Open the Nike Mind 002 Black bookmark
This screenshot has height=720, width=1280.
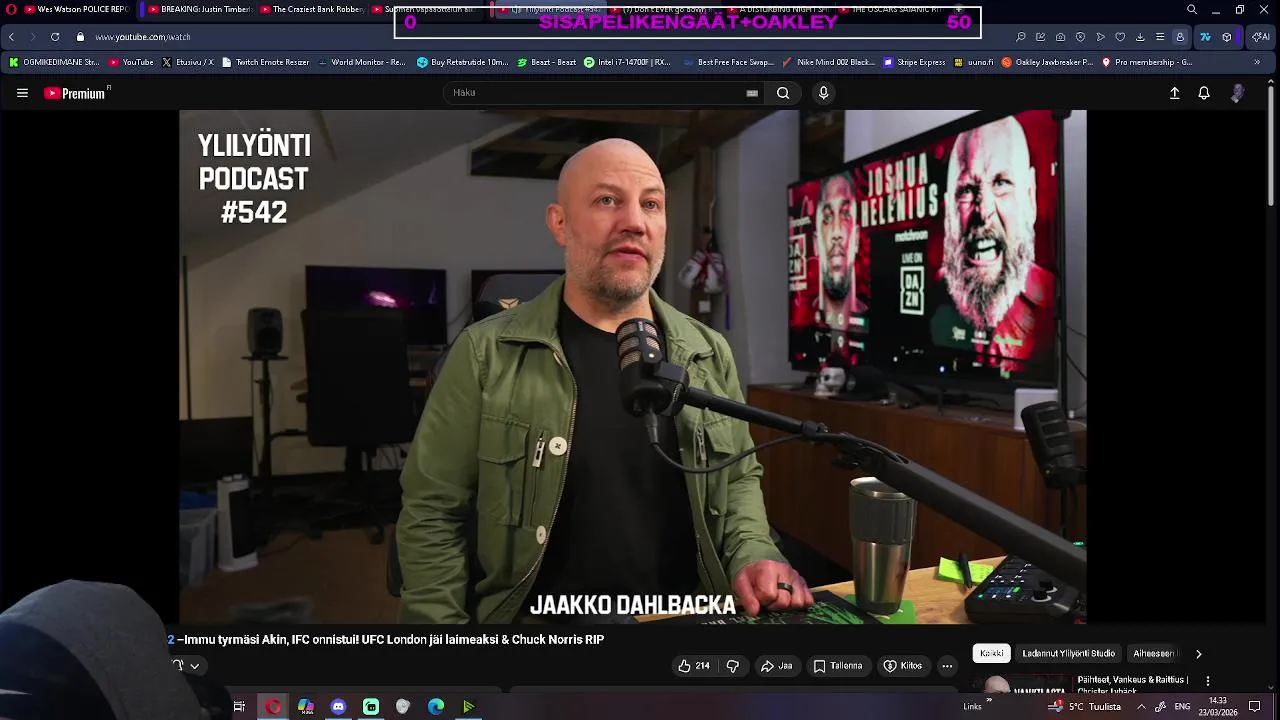coord(829,62)
